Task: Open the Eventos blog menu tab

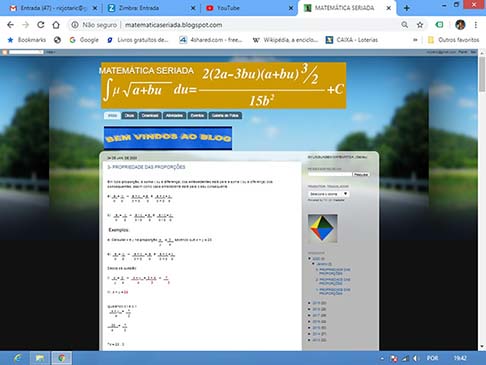Action: [197, 116]
